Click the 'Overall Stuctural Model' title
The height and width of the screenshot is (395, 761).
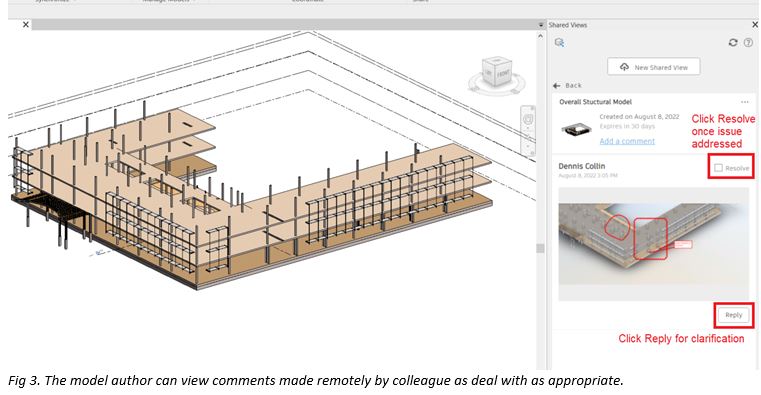click(596, 102)
